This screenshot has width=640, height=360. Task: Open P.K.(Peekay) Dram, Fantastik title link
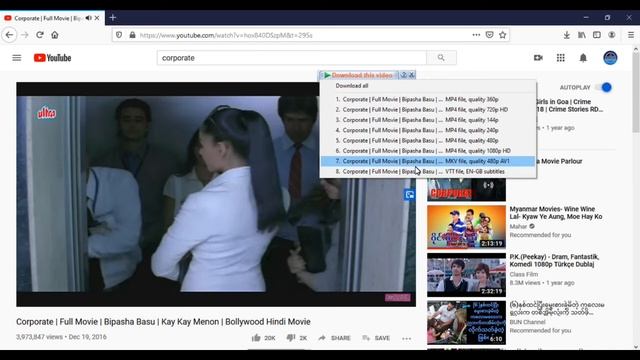click(554, 260)
